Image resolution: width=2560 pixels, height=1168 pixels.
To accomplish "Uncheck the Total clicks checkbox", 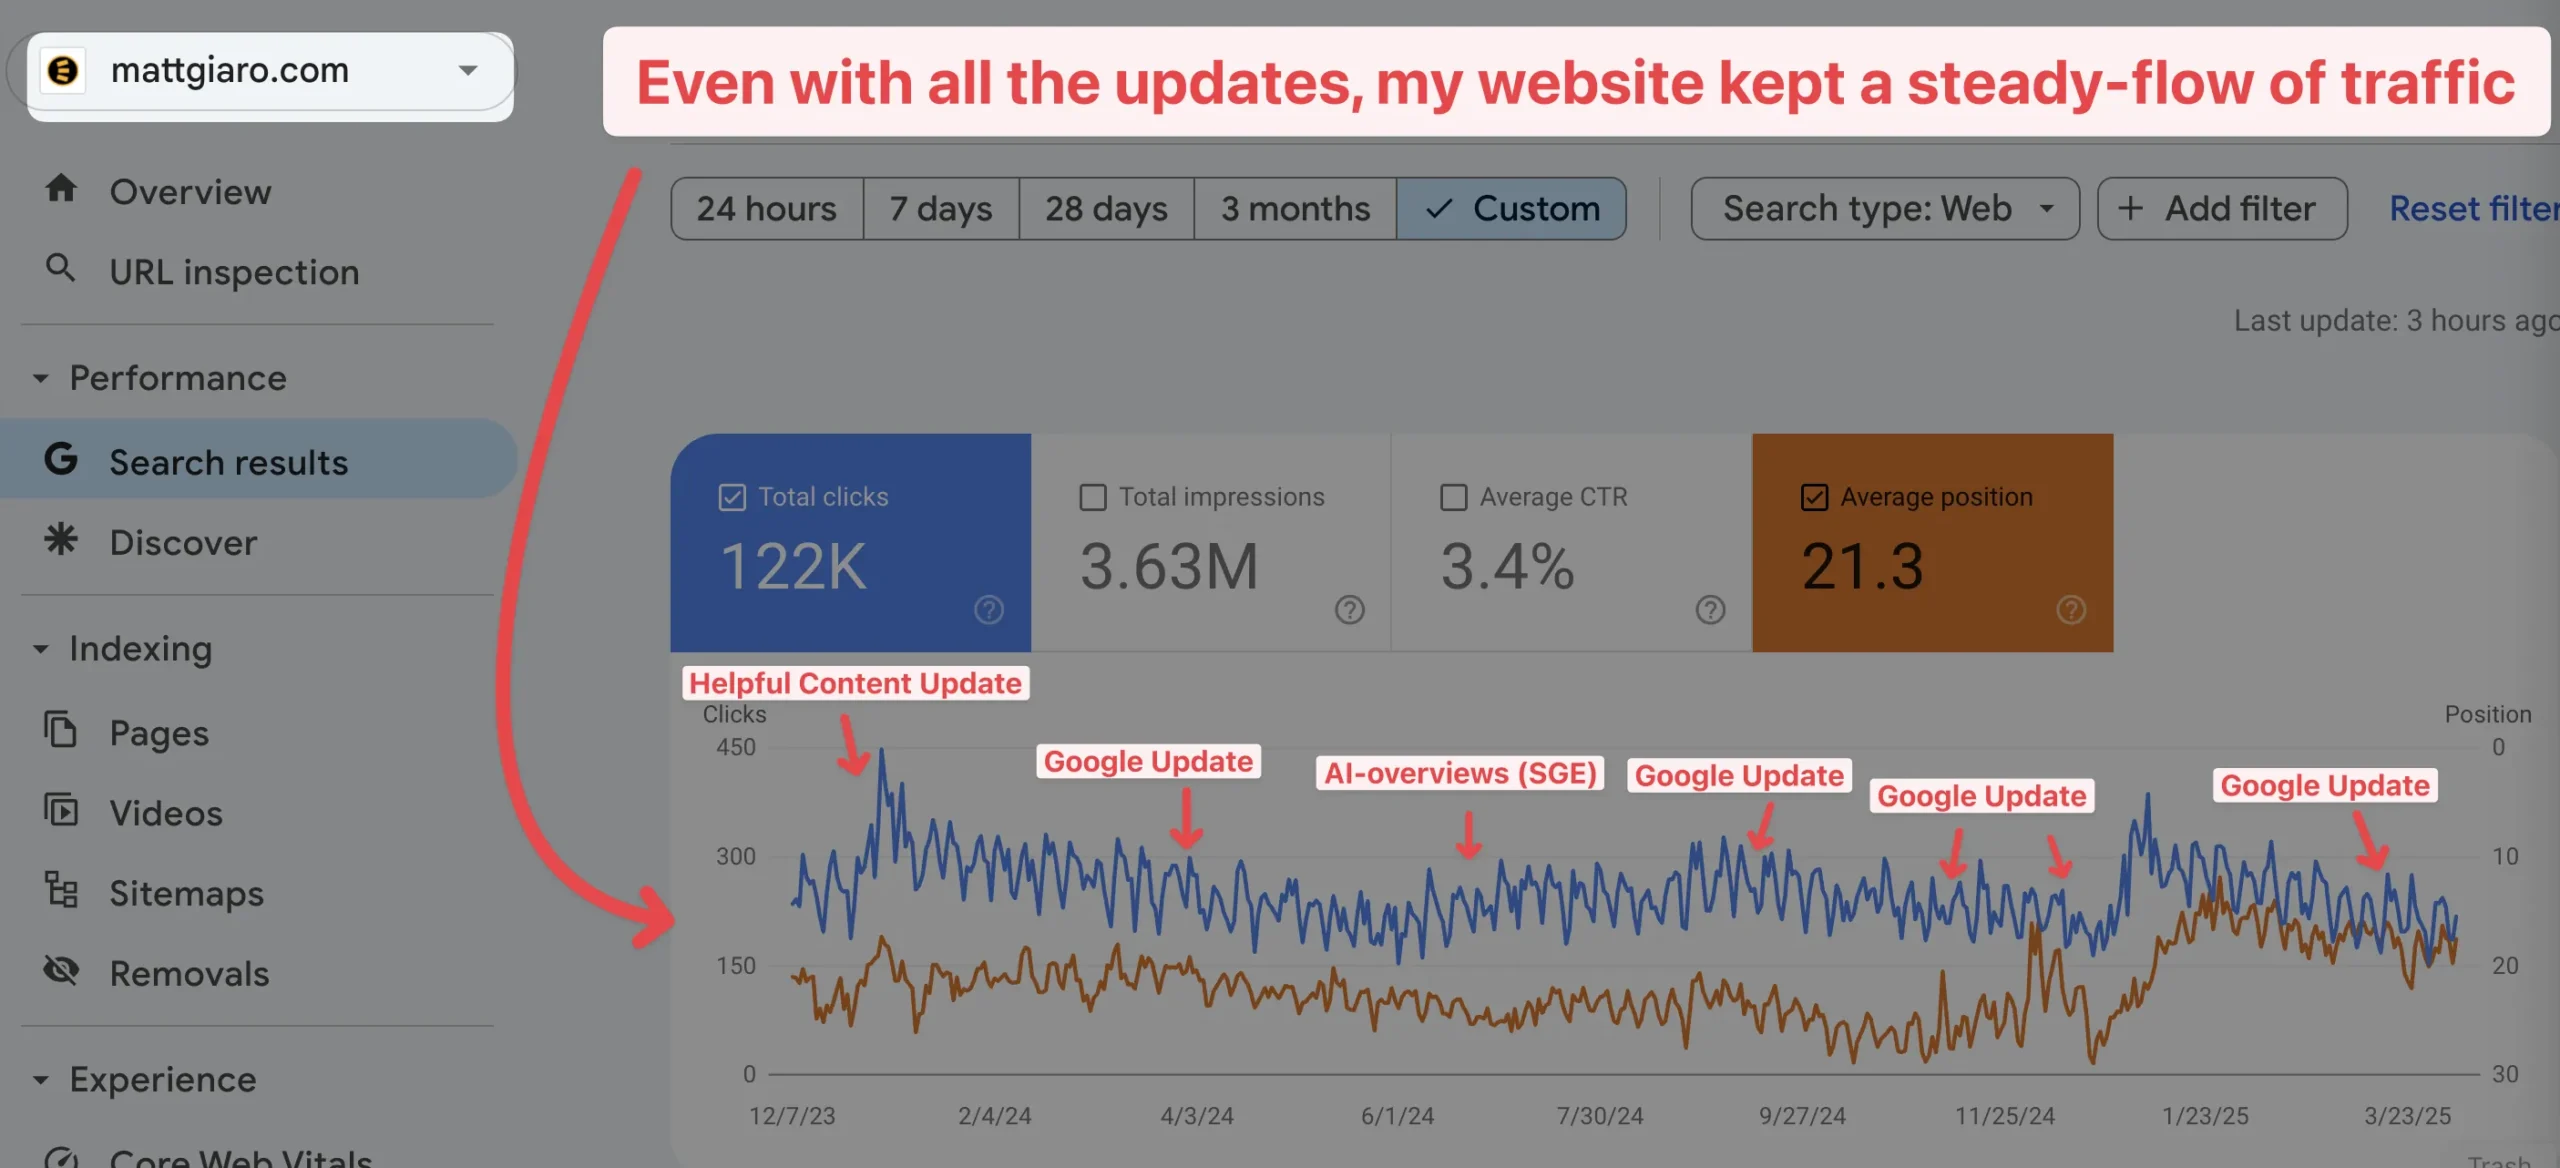I will 732,497.
